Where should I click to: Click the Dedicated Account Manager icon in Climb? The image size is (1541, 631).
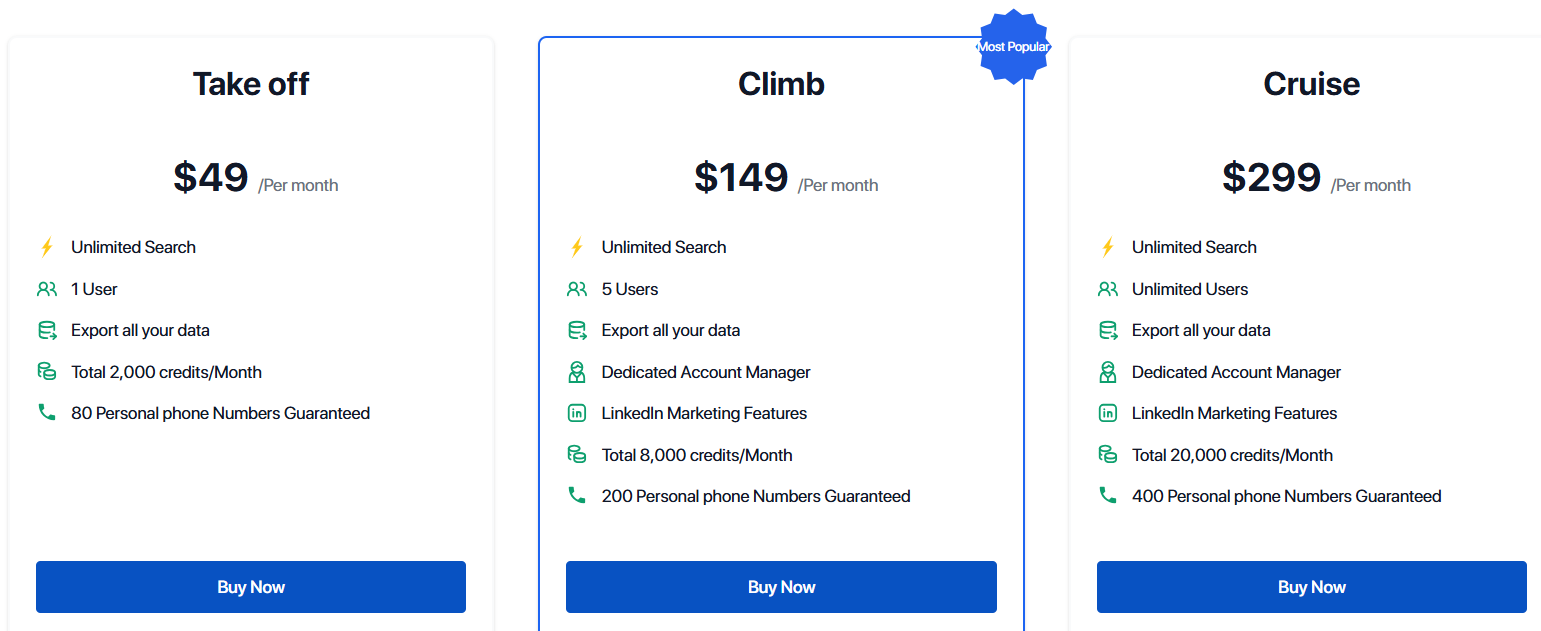tap(577, 371)
